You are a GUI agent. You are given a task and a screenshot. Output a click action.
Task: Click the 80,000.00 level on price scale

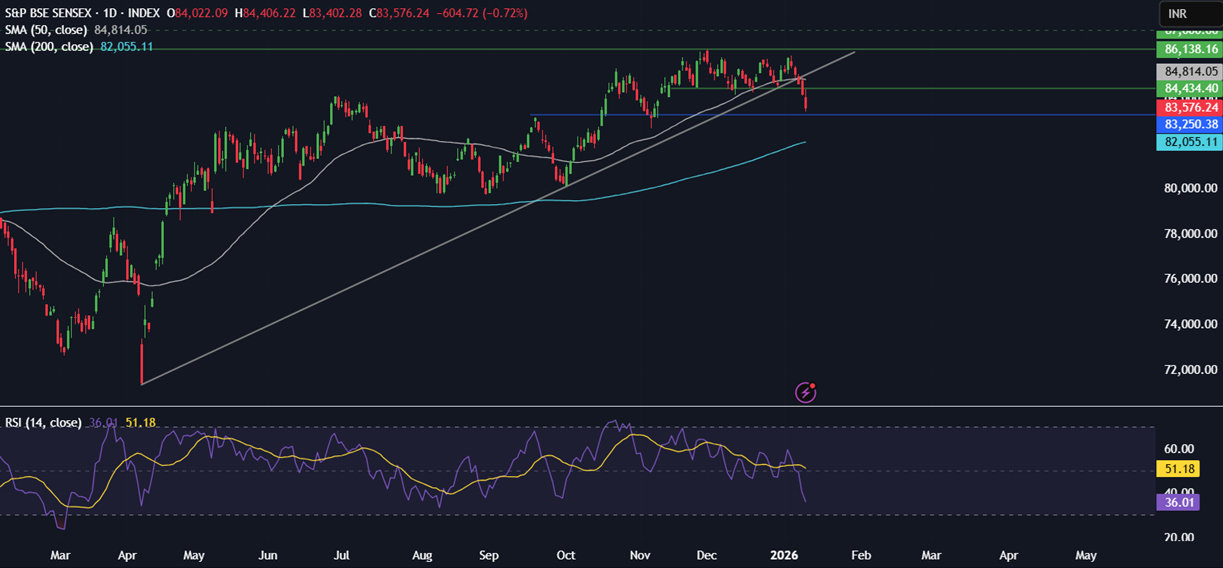click(x=1188, y=188)
